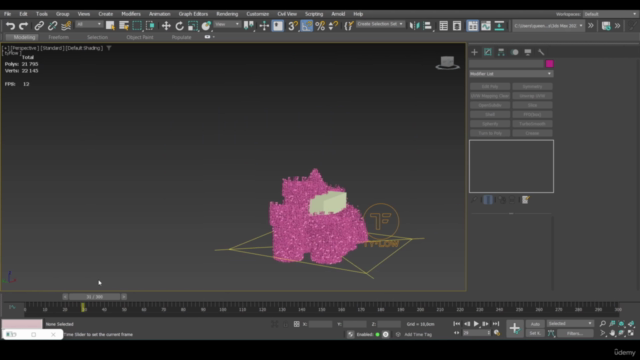
Task: Go to the start frame button
Action: [x=456, y=324]
